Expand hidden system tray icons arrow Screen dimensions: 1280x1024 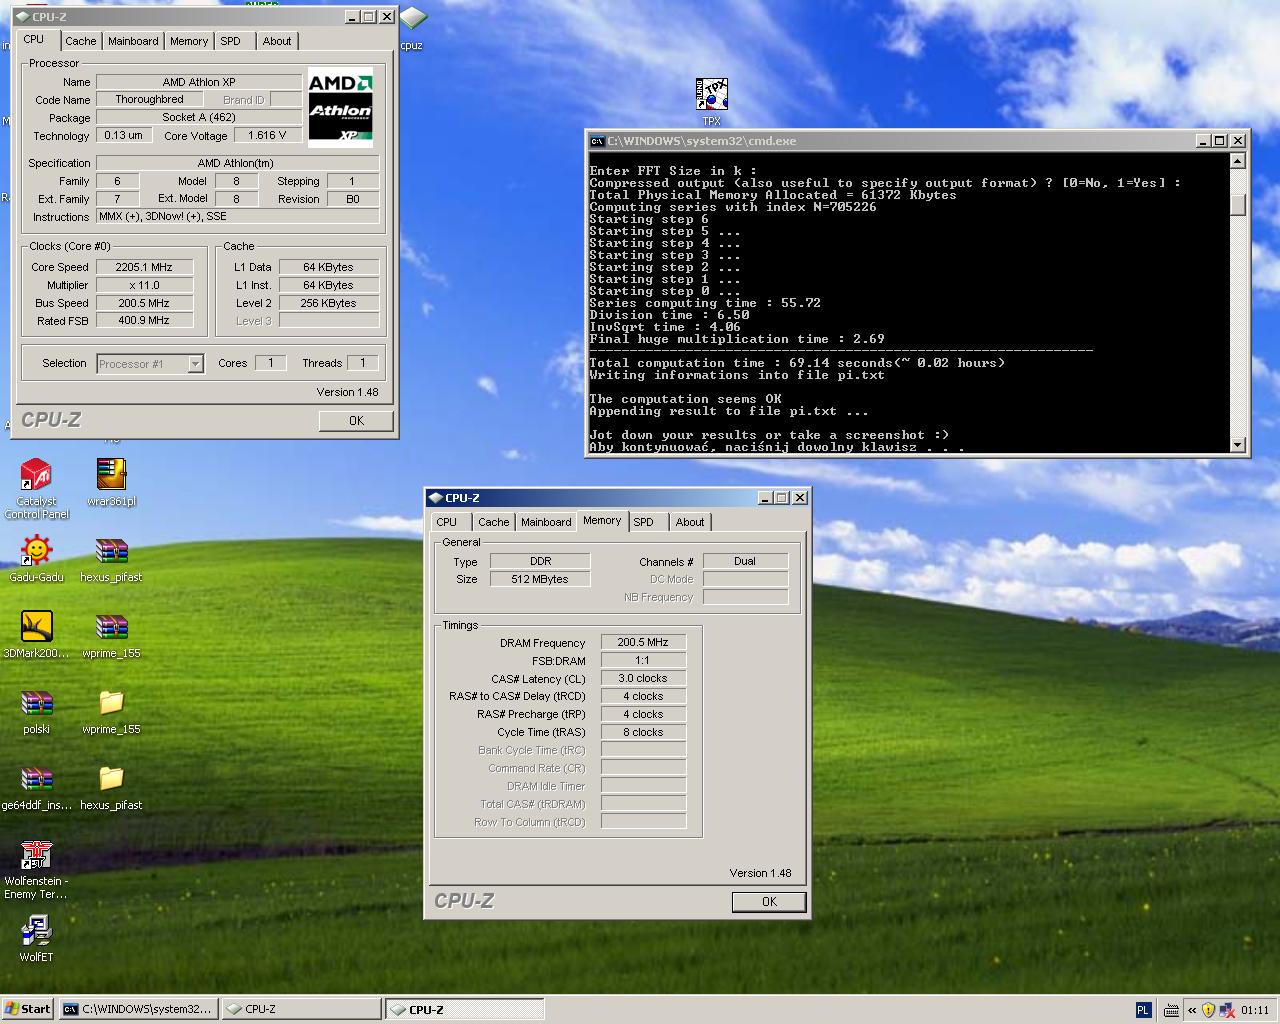click(x=1191, y=1010)
